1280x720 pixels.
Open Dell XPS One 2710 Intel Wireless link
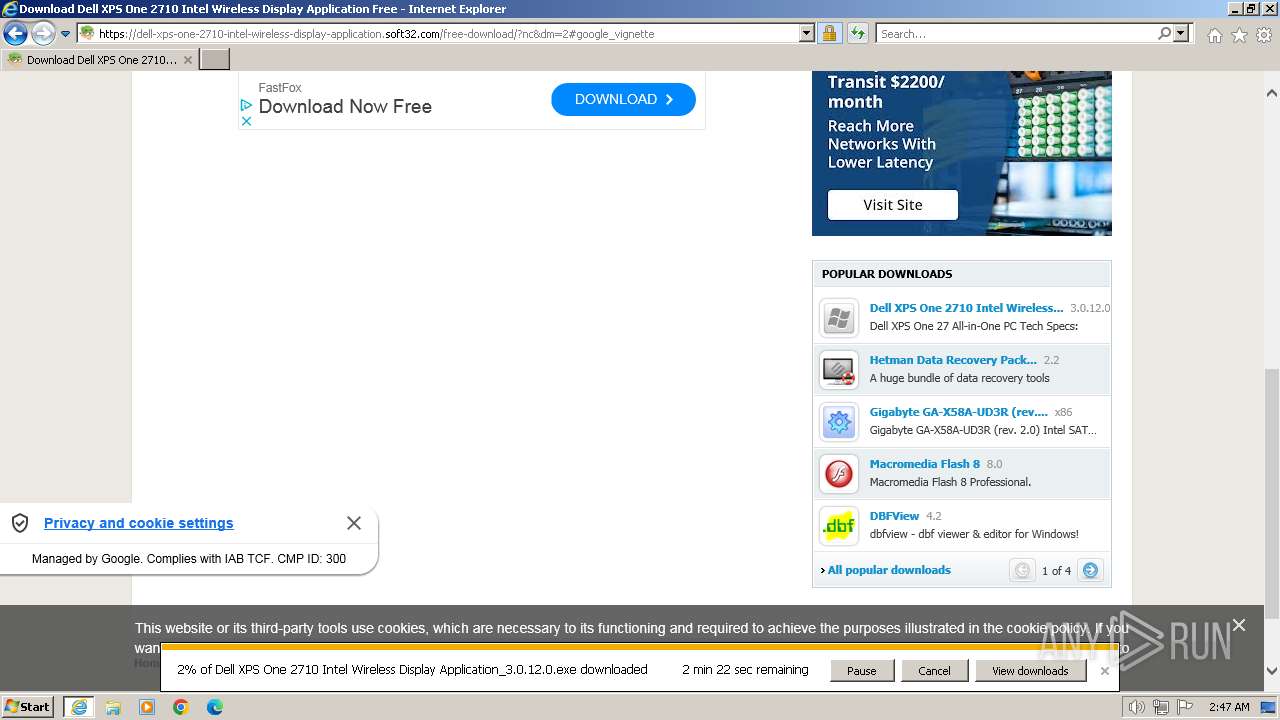(966, 308)
